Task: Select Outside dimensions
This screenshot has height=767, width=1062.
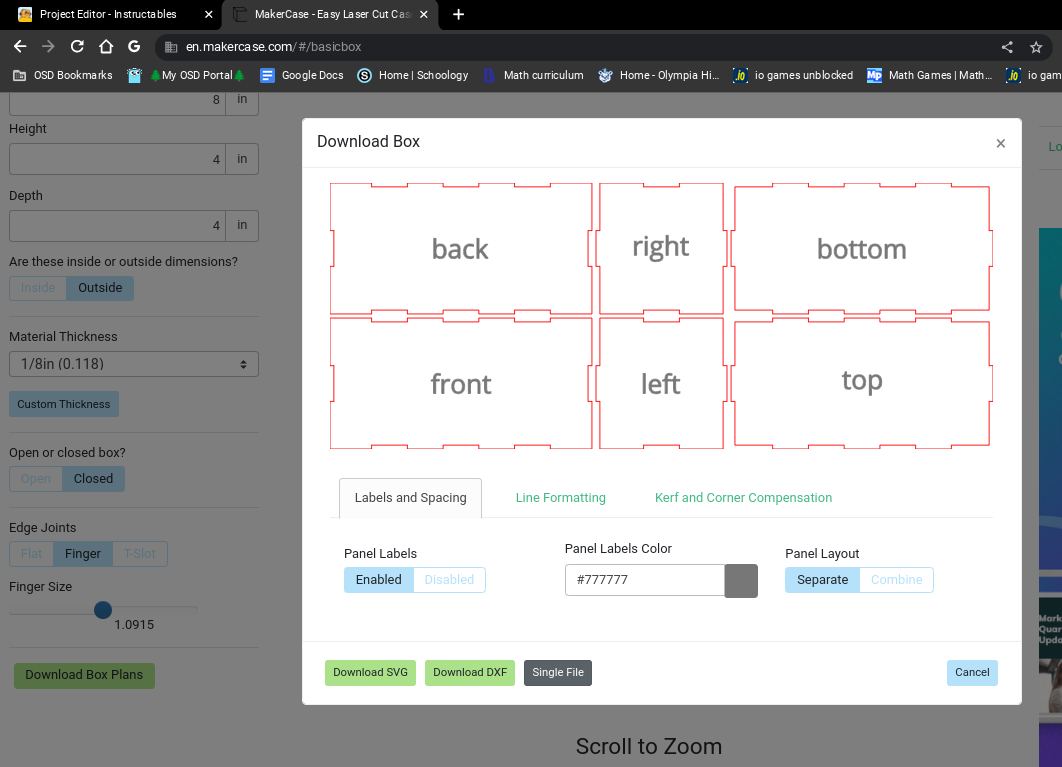Action: pos(100,288)
